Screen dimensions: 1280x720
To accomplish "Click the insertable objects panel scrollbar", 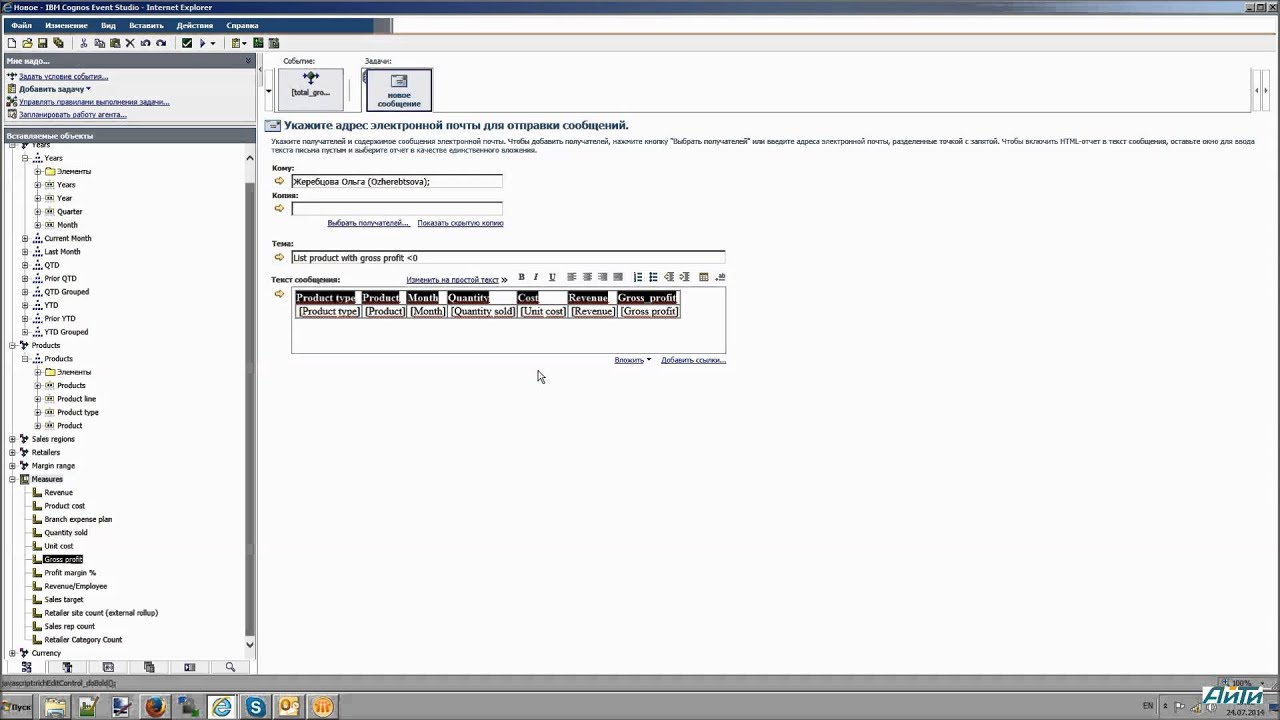I will pos(250,400).
